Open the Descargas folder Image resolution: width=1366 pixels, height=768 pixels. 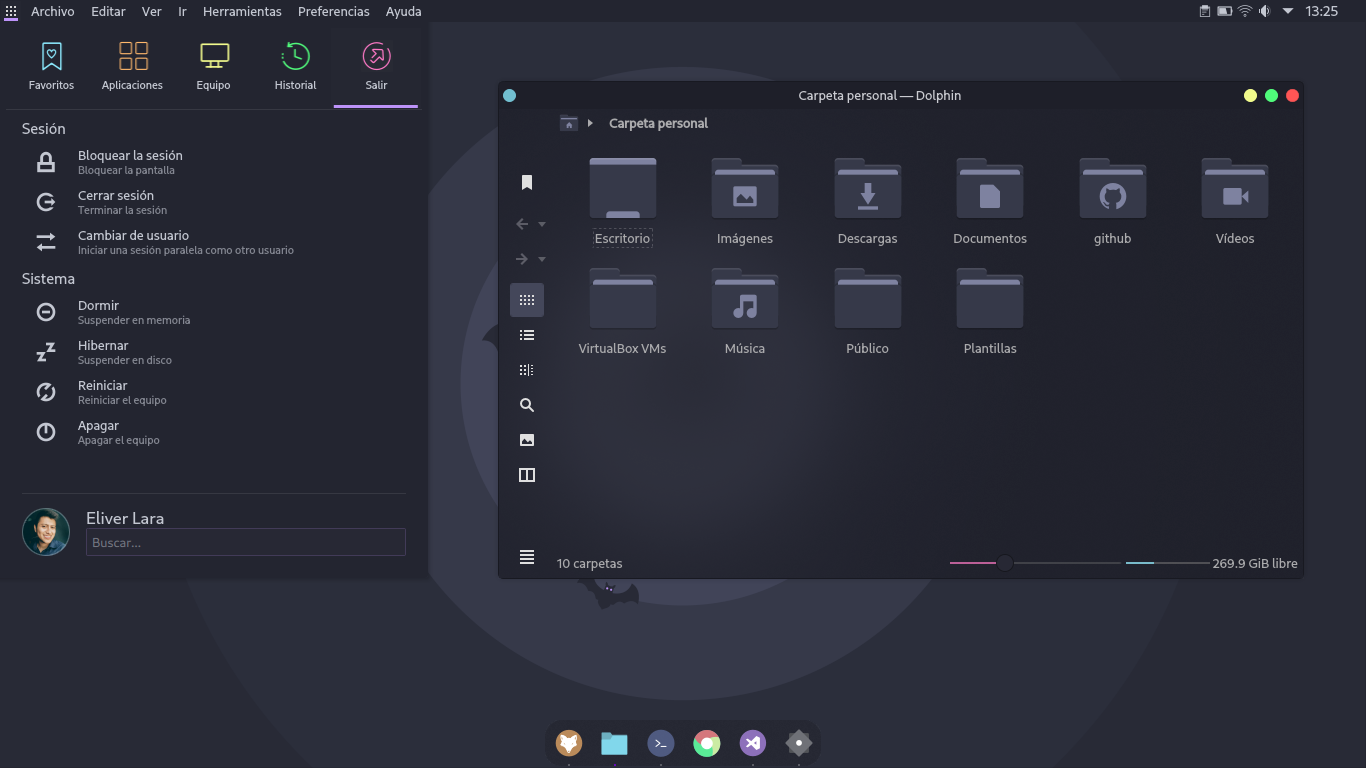[x=867, y=201]
